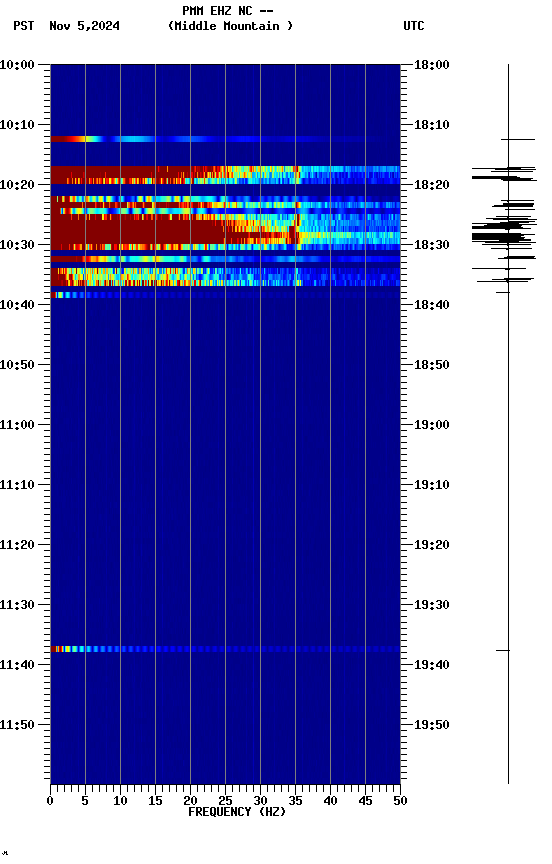Viewport: 552px width, 864px height.
Task: Click the 30 Hz frequency axis label
Action: (x=260, y=801)
